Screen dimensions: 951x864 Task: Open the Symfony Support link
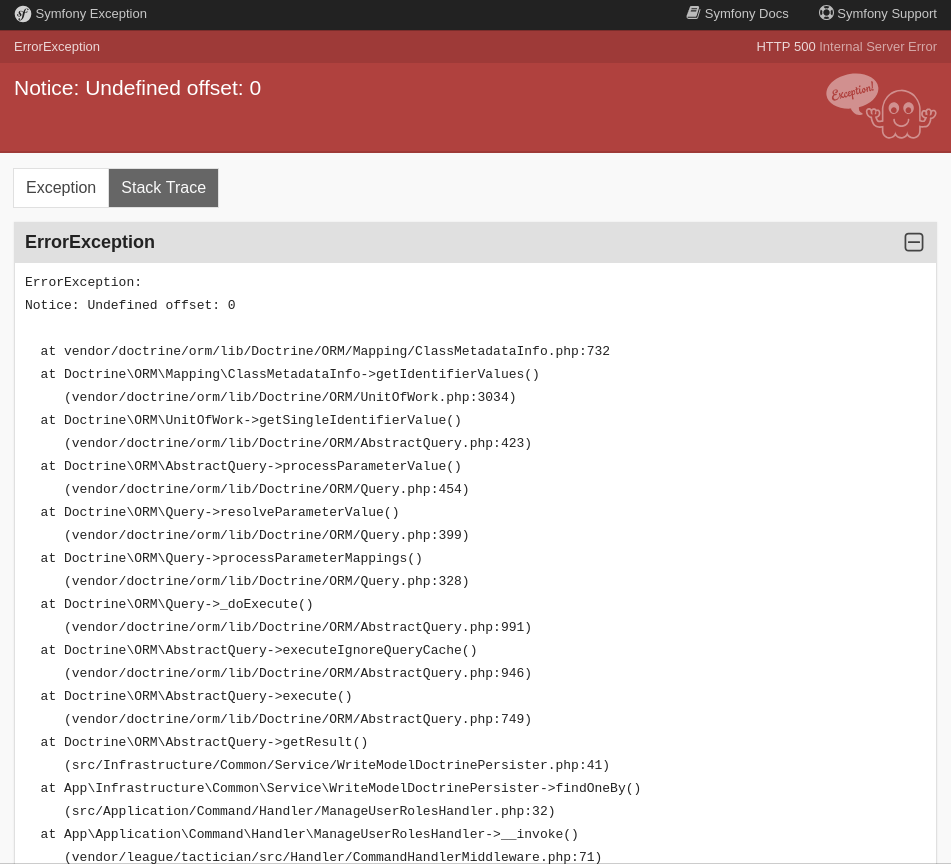tap(886, 13)
